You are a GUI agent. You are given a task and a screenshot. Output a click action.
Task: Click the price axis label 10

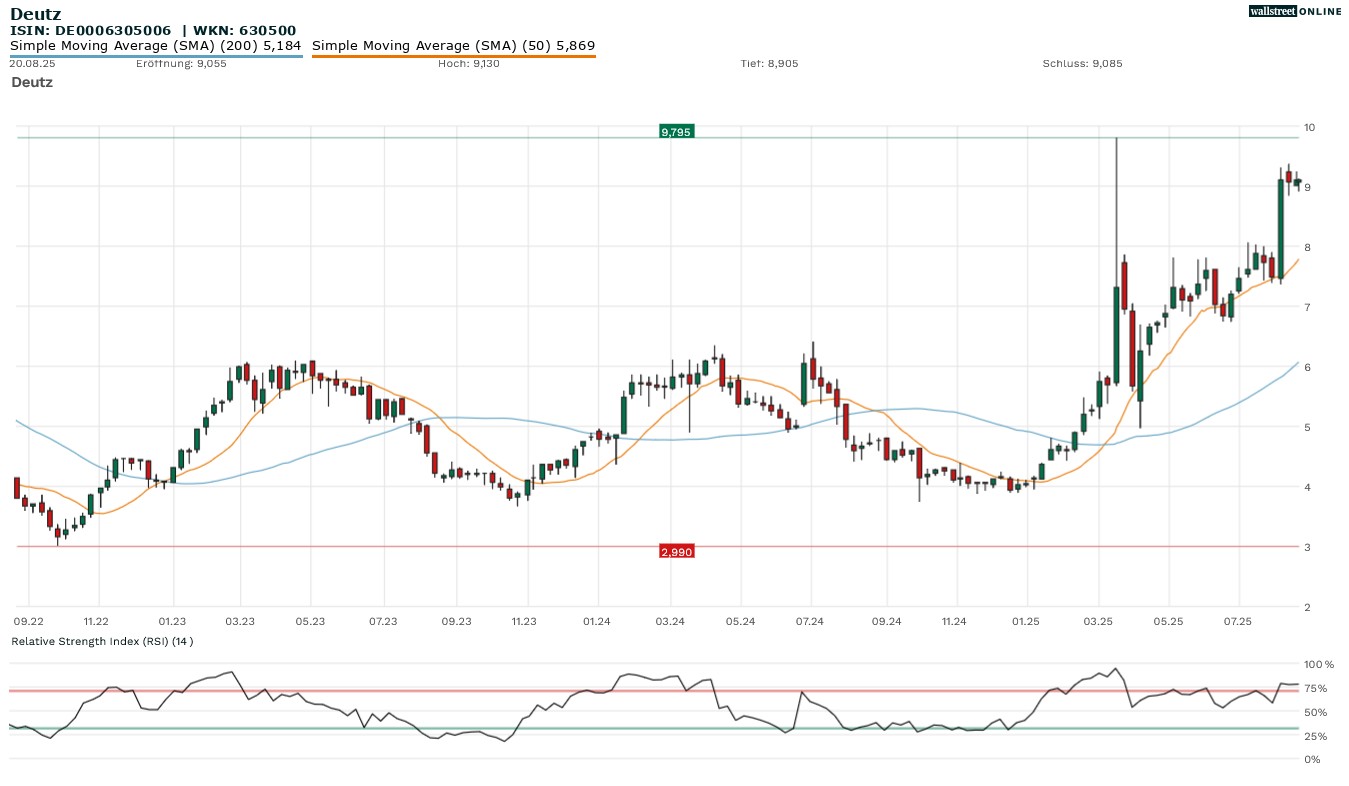coord(1309,127)
